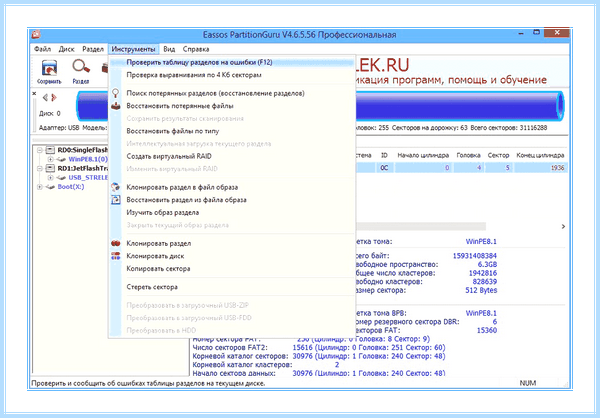Choose Клонировать диск menu entry
Screen dimensions: 600x418
coord(232,256)
